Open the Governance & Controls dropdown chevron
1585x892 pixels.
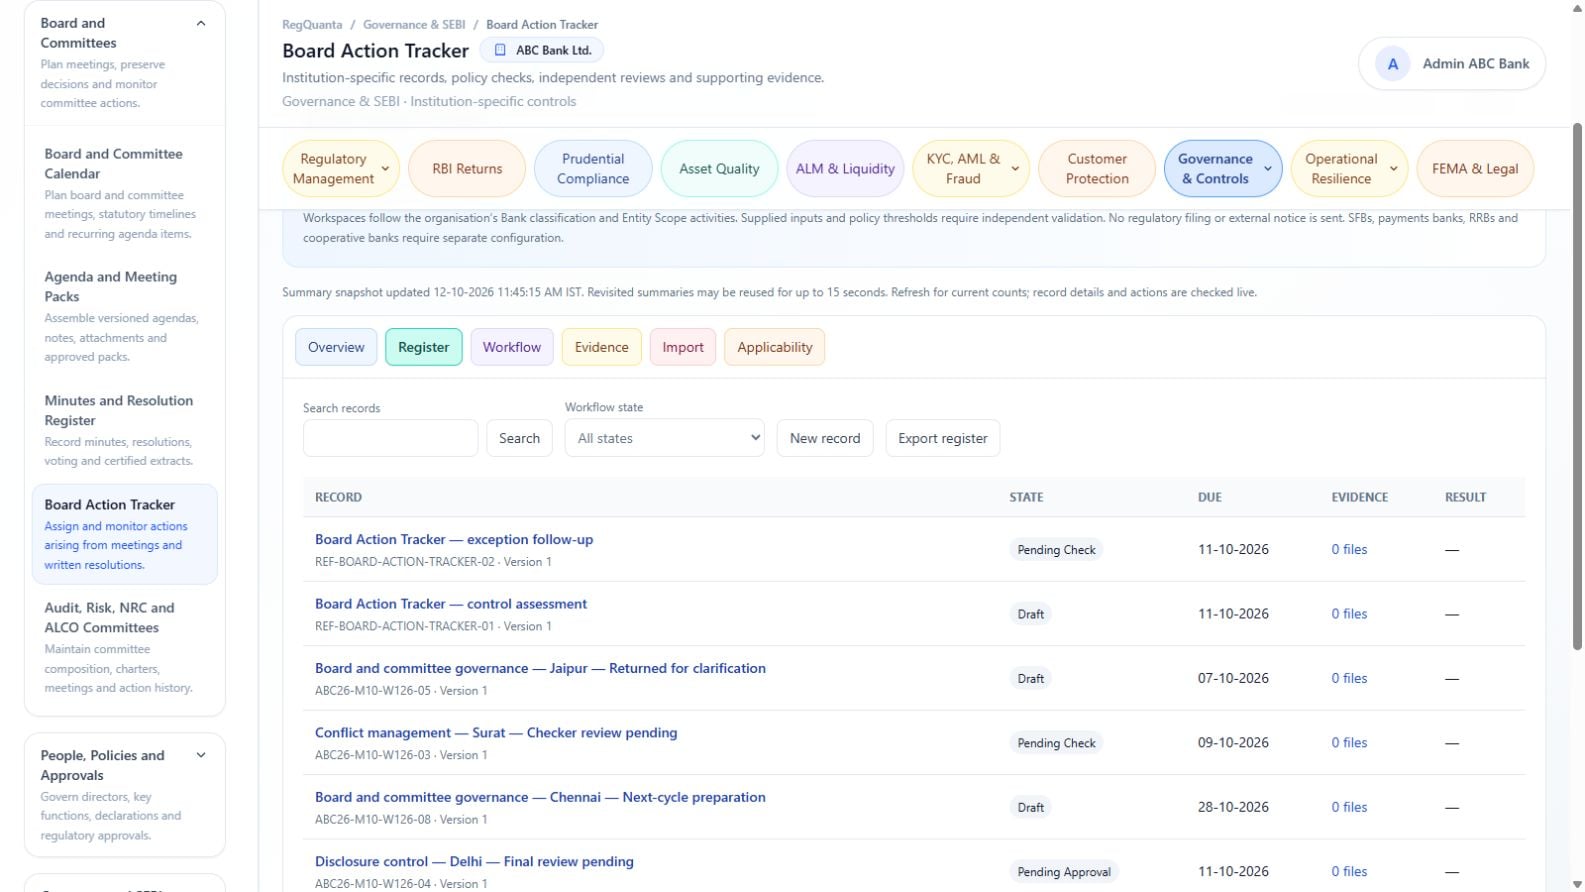[x=1268, y=169]
